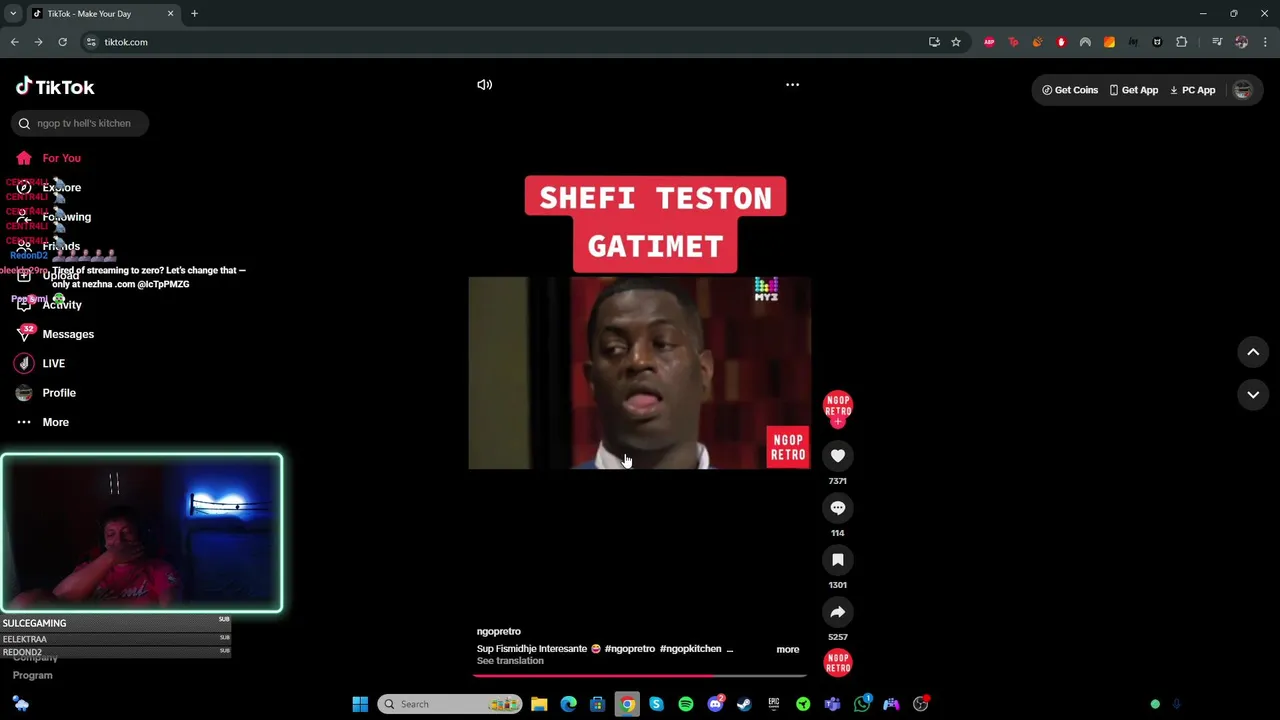Open the Chrome extensions puzzle icon

[x=1181, y=42]
